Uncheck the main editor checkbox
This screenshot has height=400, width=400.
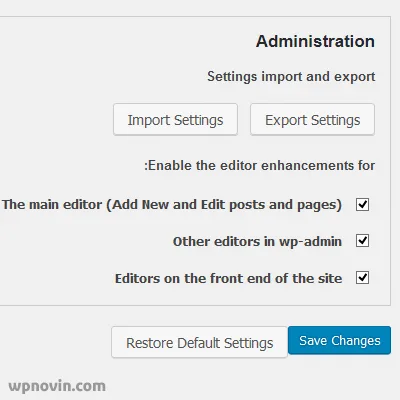pyautogui.click(x=362, y=204)
